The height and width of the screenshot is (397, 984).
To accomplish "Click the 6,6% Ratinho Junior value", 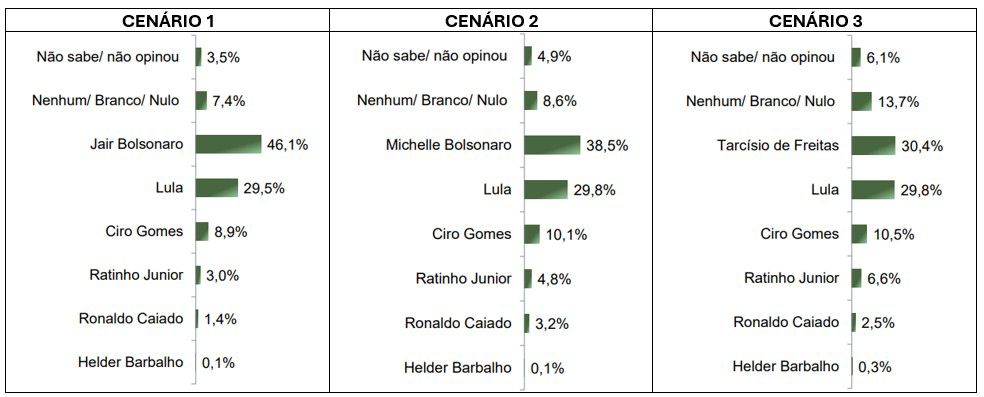I will point(884,279).
